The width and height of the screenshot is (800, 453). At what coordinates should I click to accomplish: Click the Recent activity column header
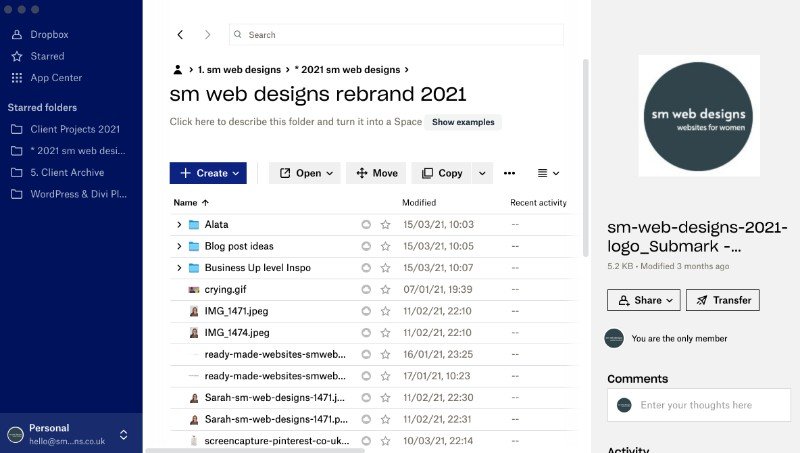tap(538, 203)
